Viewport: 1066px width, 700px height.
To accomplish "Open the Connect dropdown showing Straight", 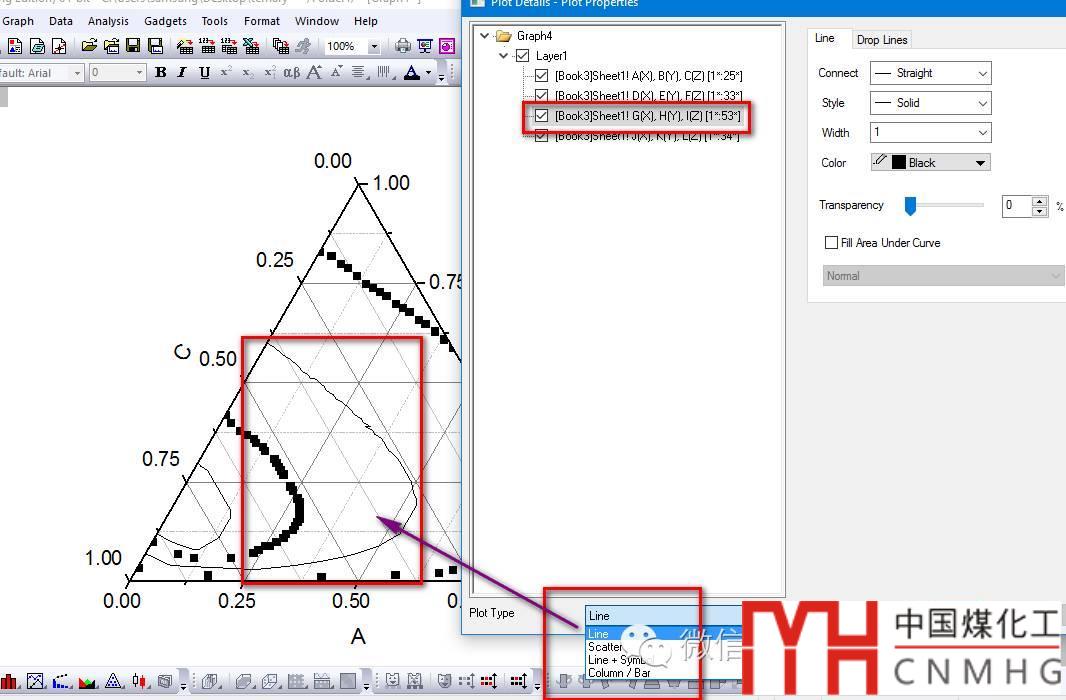I will click(x=930, y=73).
